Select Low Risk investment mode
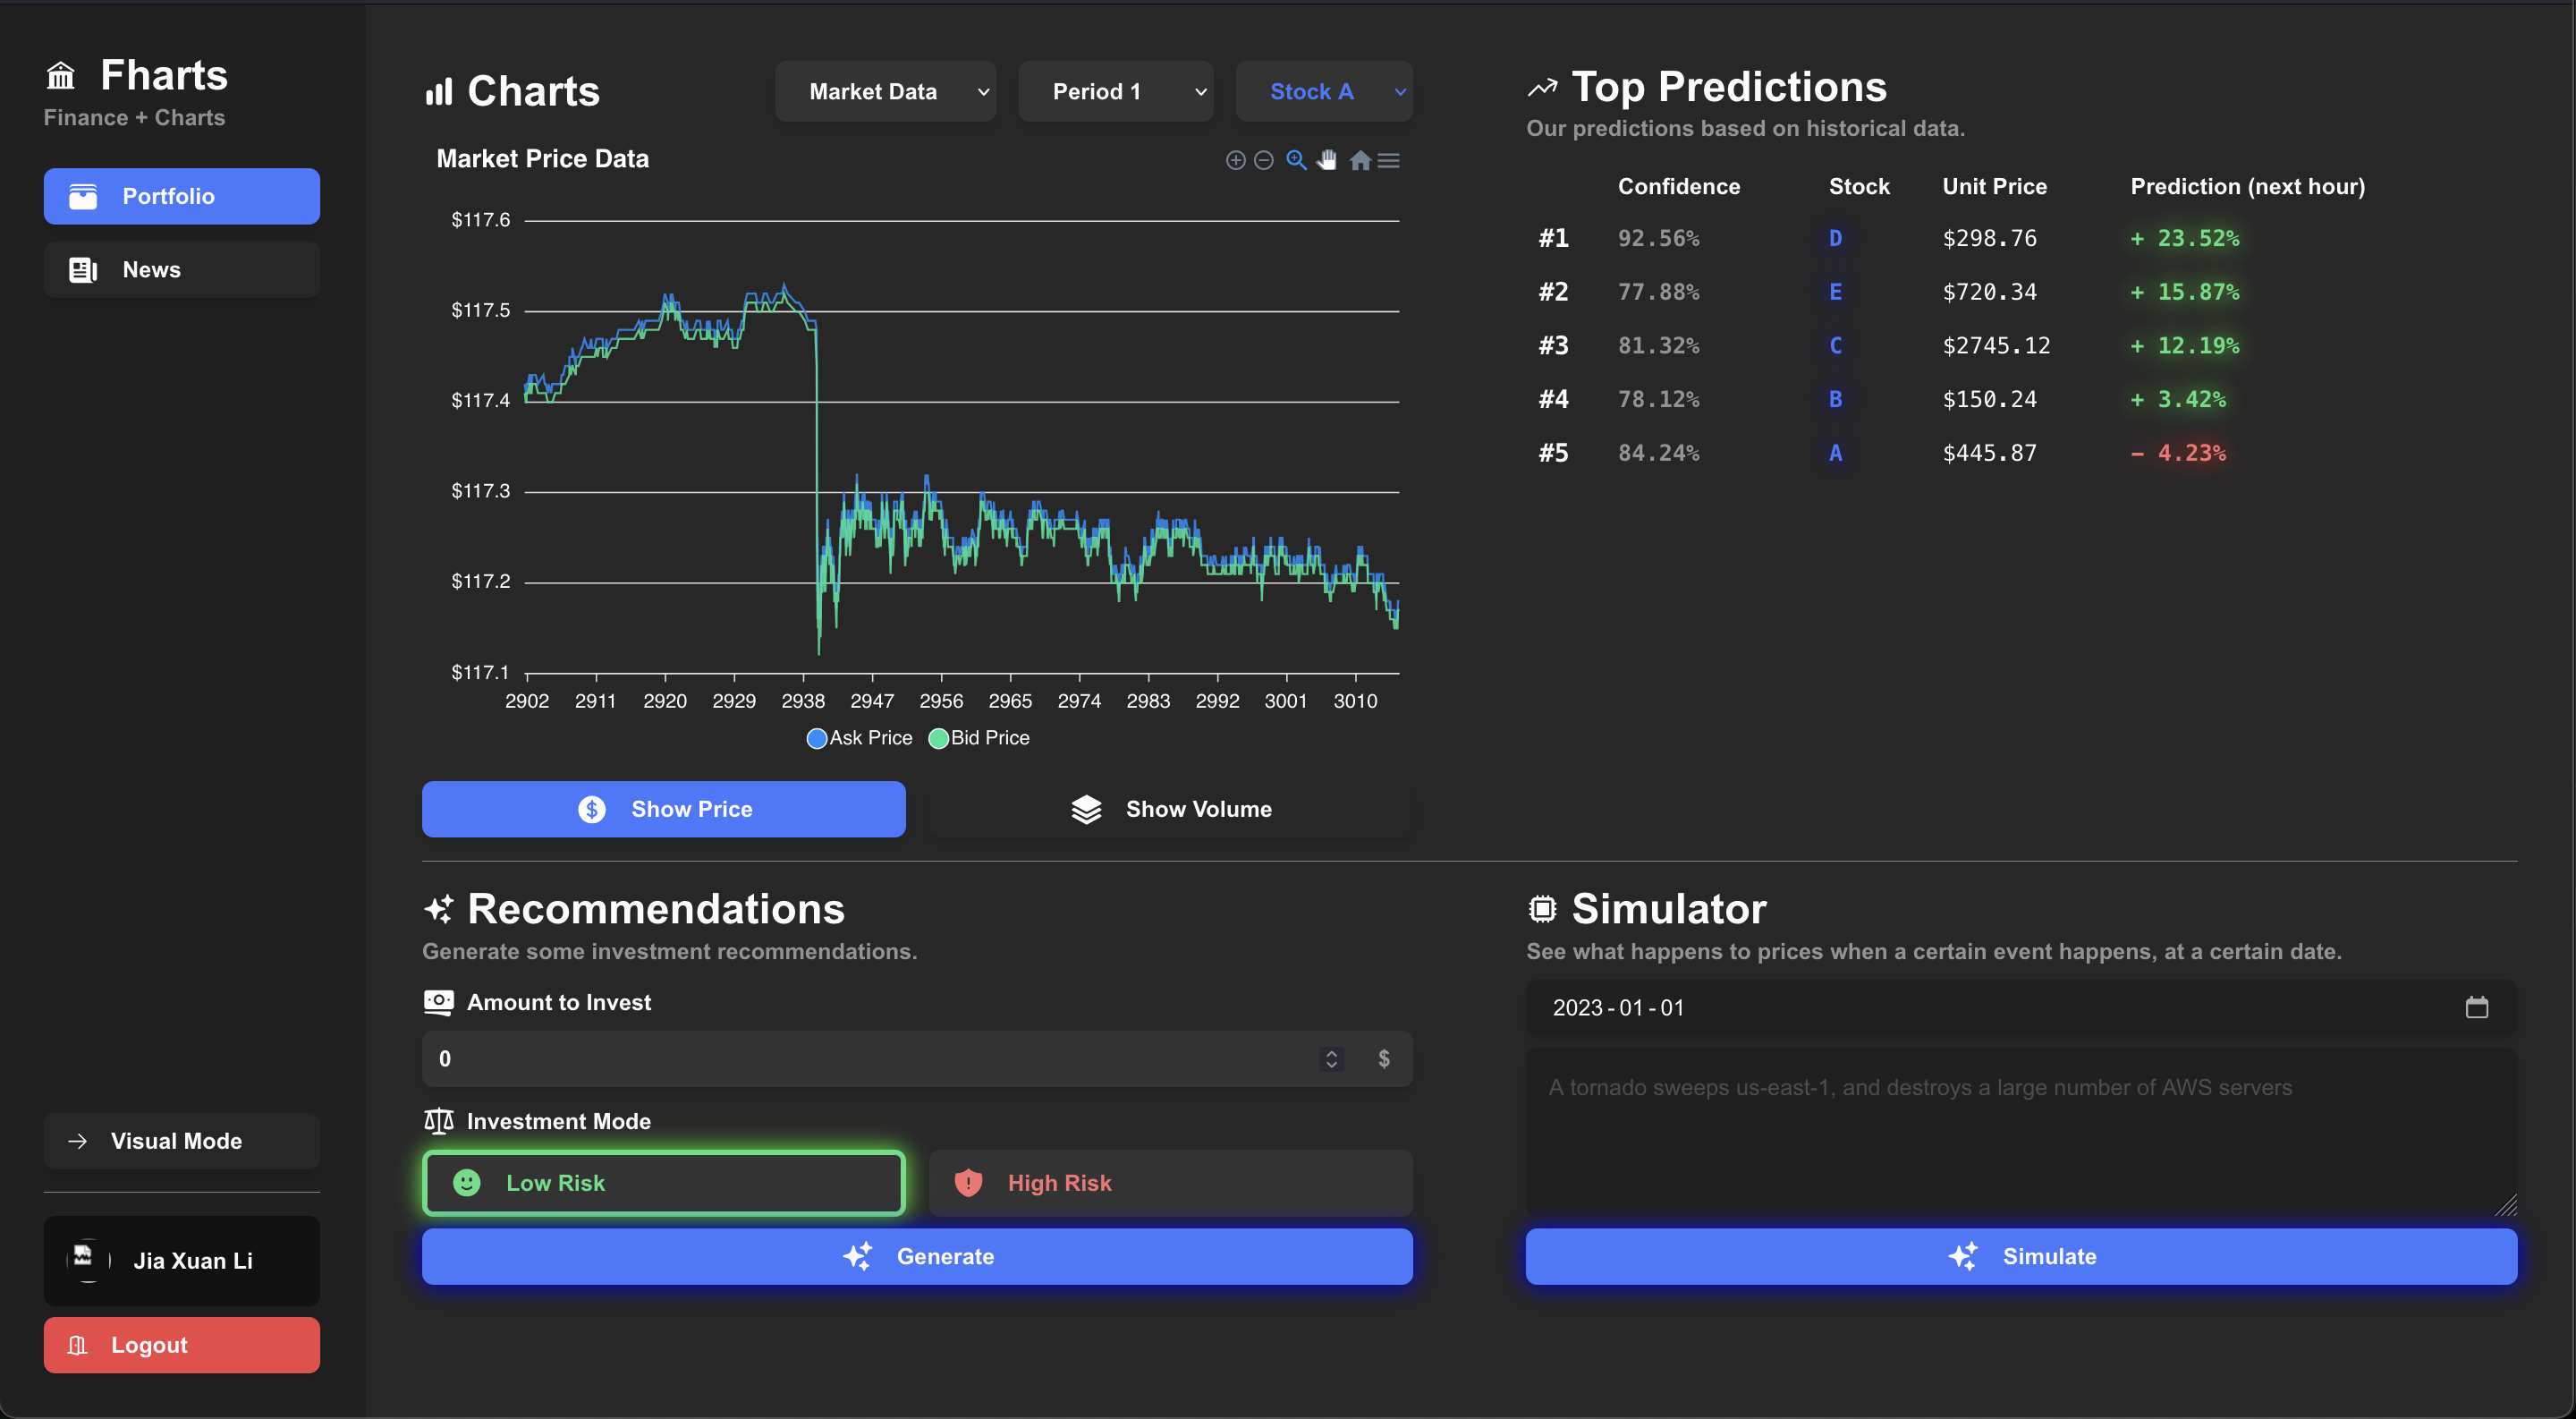This screenshot has width=2576, height=1419. pyautogui.click(x=663, y=1183)
